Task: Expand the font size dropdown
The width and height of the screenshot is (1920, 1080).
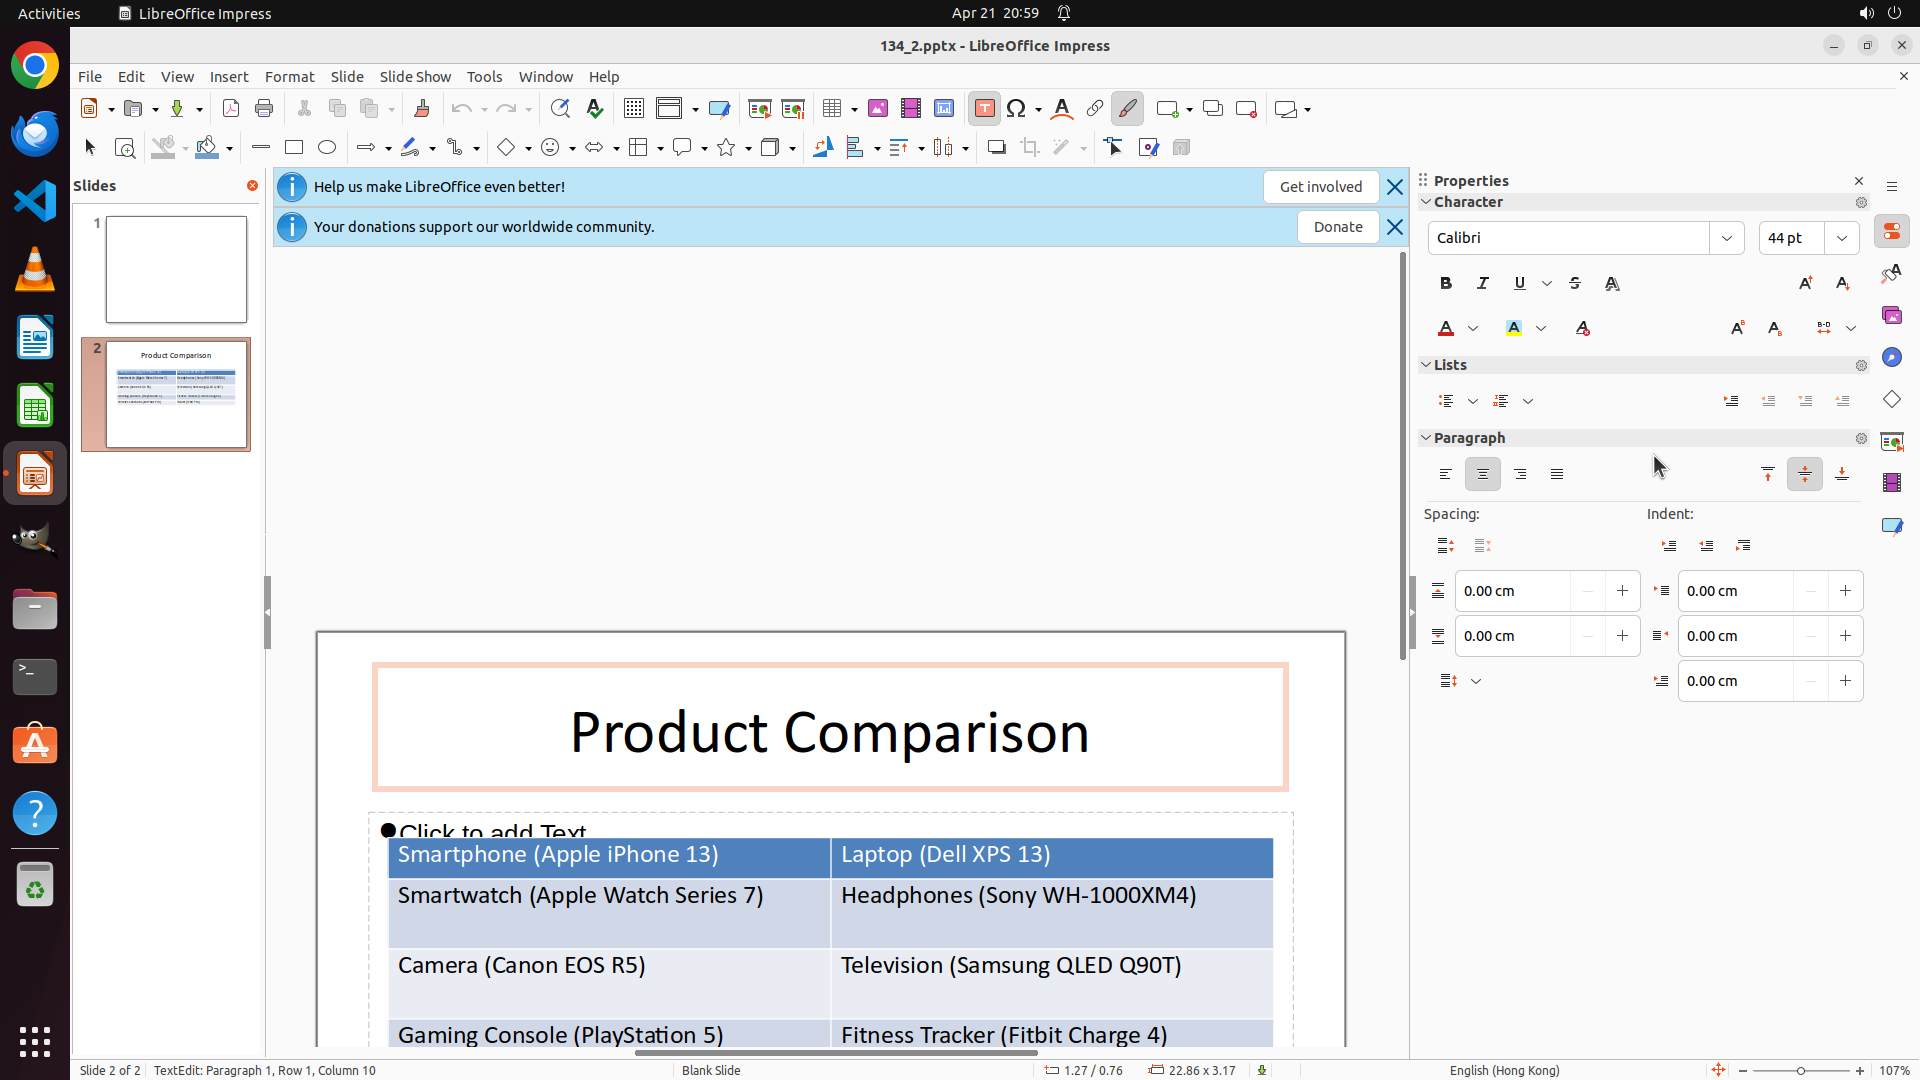Action: (1842, 238)
